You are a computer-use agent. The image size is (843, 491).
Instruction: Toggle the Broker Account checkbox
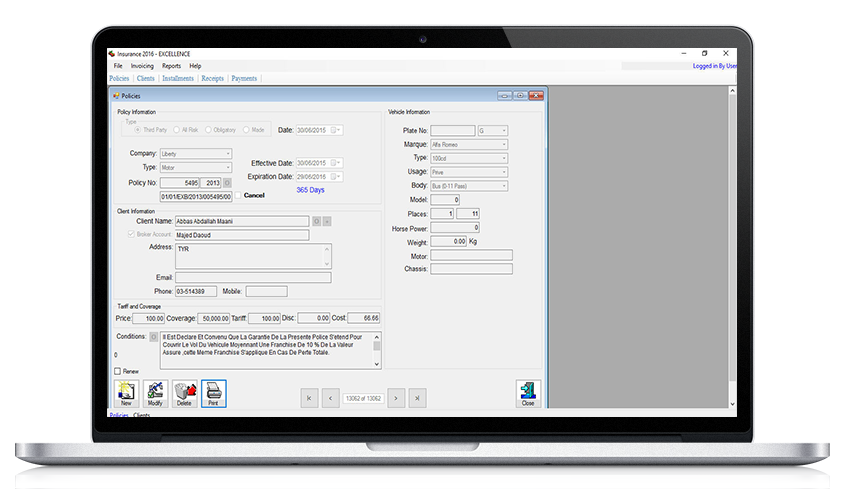pyautogui.click(x=131, y=234)
